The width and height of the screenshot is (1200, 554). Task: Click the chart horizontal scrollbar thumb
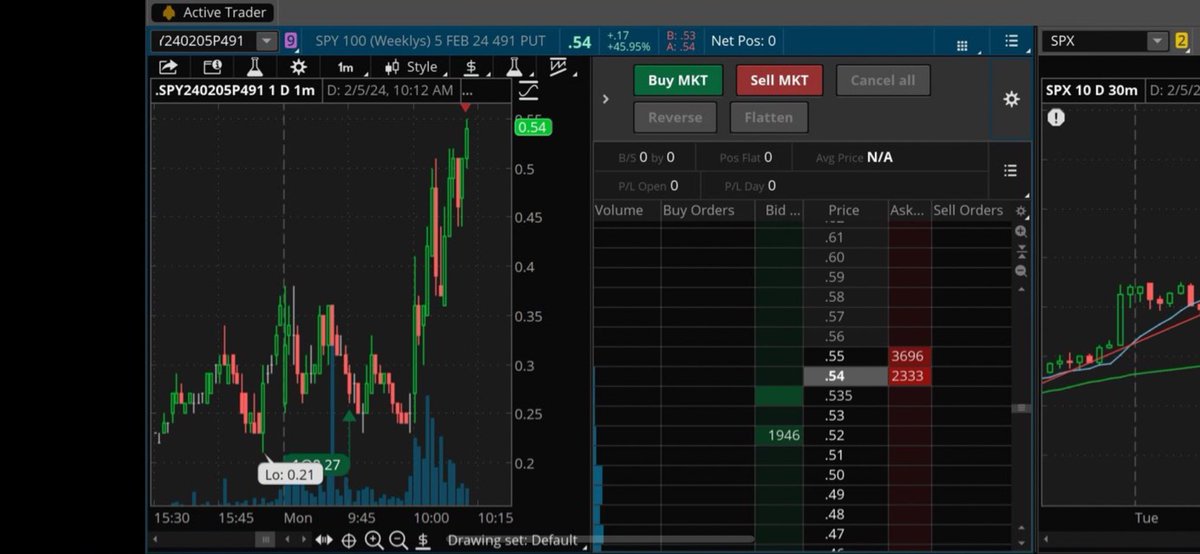point(264,540)
